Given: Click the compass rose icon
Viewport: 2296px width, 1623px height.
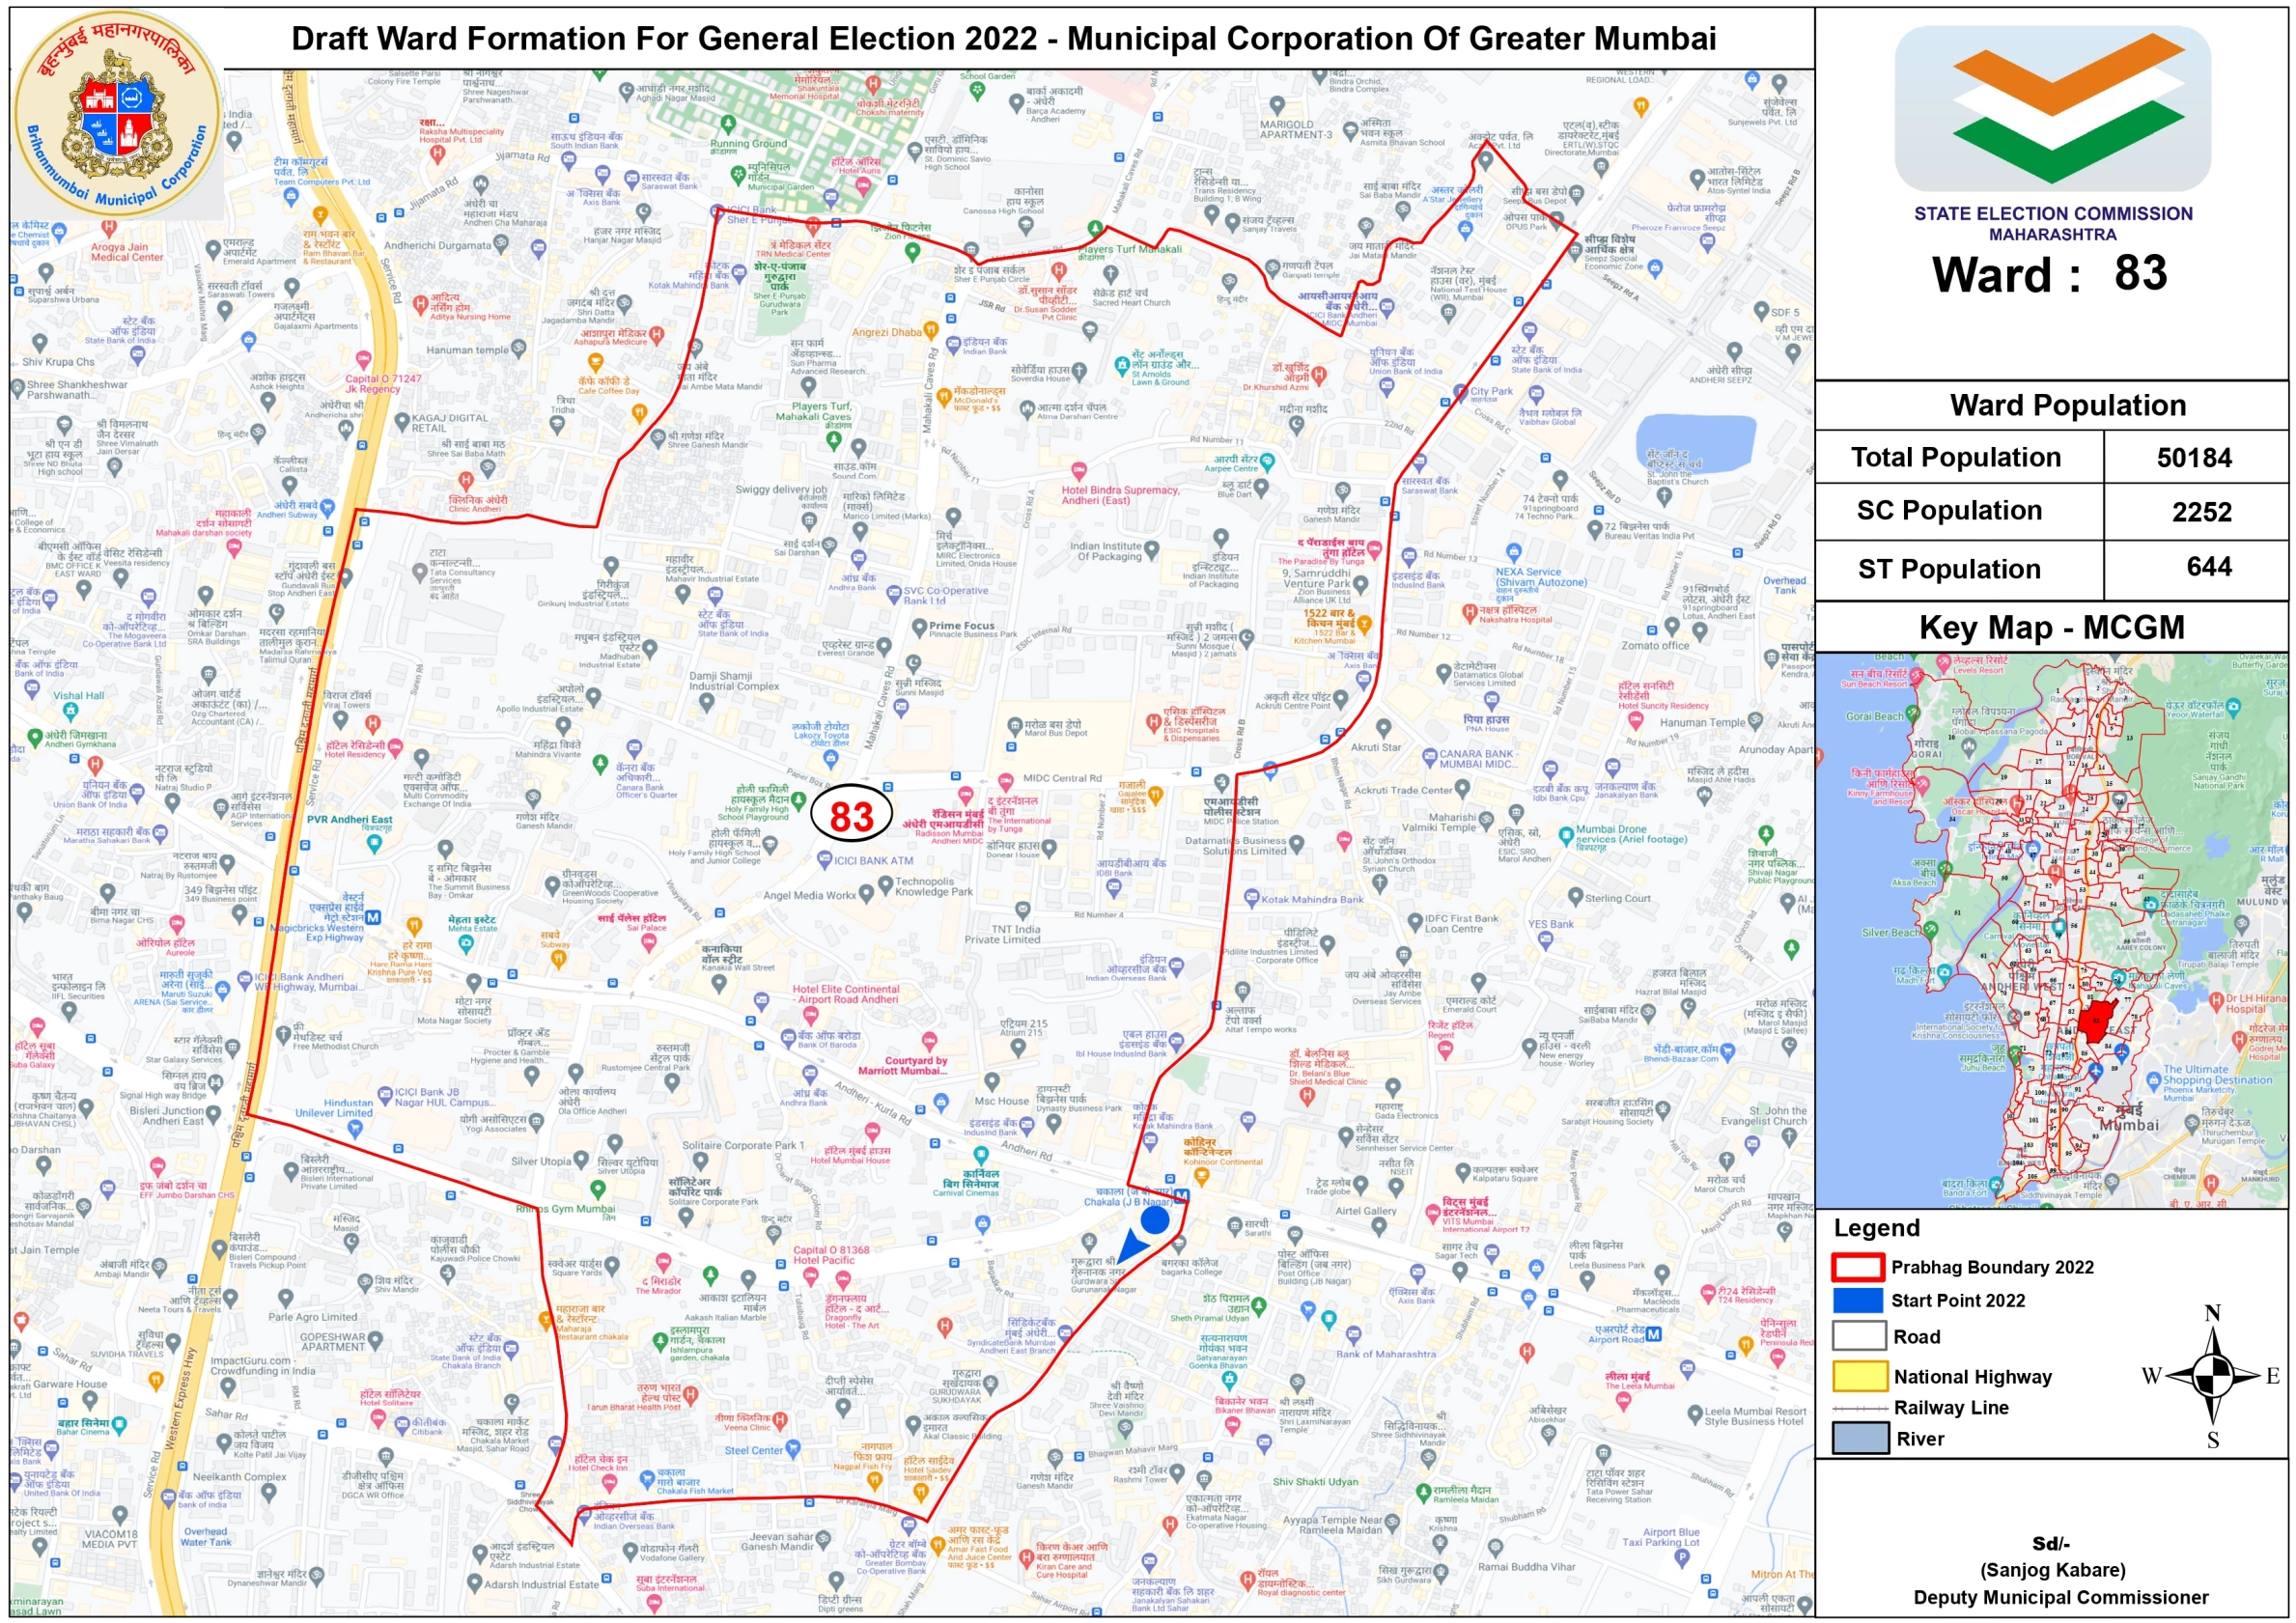Looking at the screenshot, I should pos(2214,1377).
